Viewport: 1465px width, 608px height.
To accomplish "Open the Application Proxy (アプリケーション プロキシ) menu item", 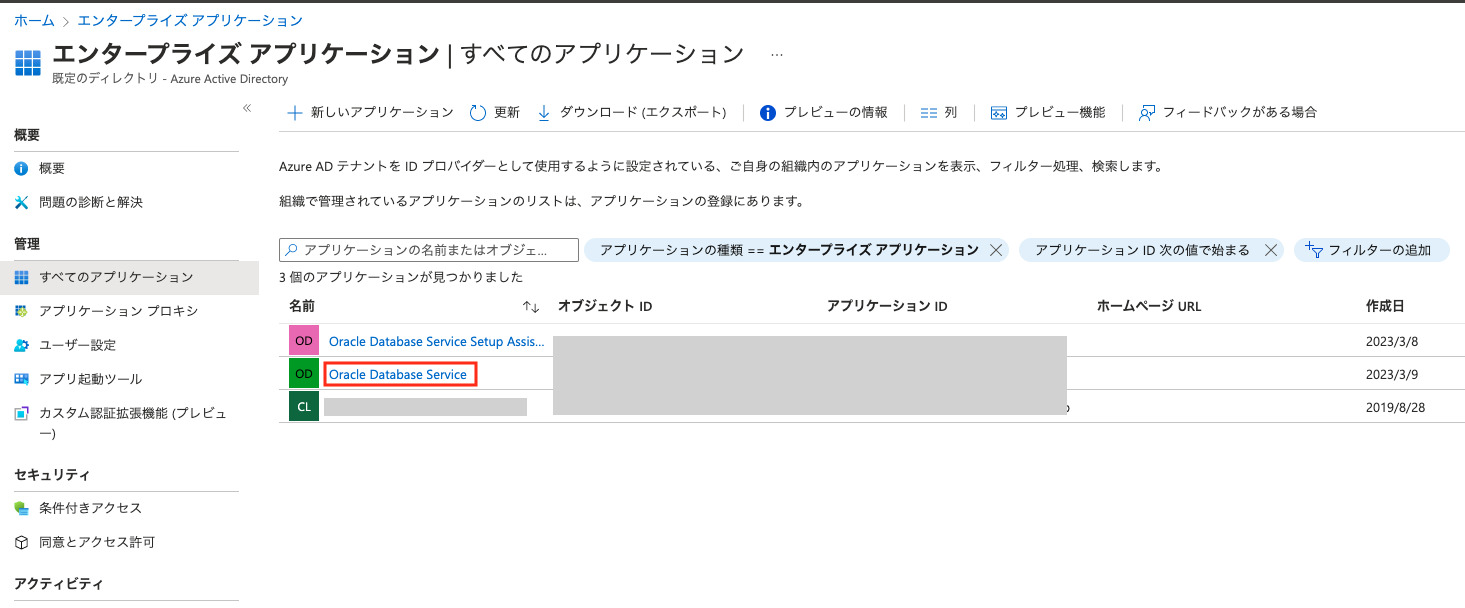I will click(118, 311).
